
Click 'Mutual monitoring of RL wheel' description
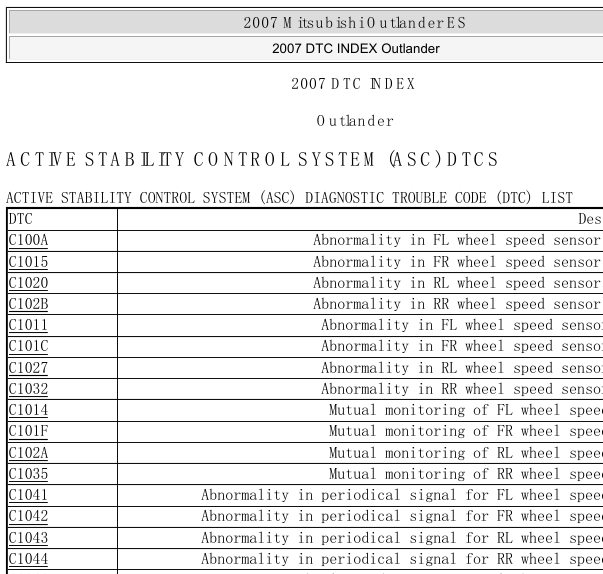point(466,453)
